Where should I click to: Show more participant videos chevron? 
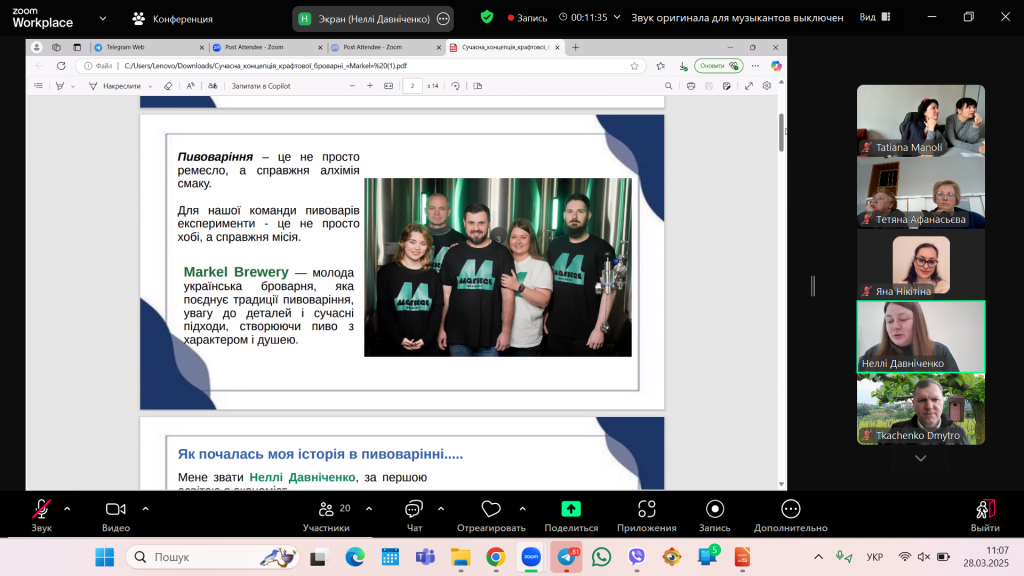click(x=921, y=458)
